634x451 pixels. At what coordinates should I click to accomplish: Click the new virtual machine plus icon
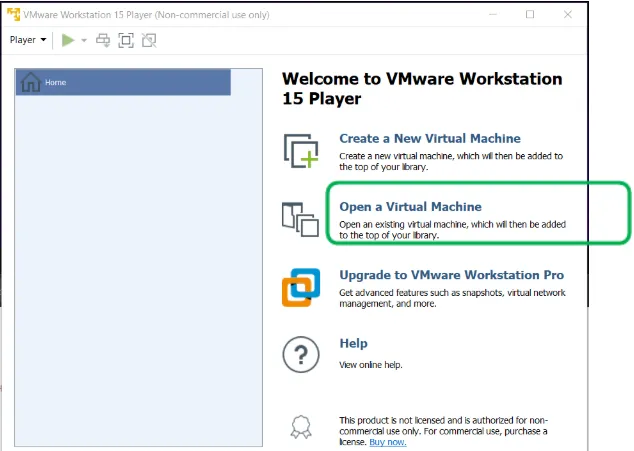tap(301, 151)
